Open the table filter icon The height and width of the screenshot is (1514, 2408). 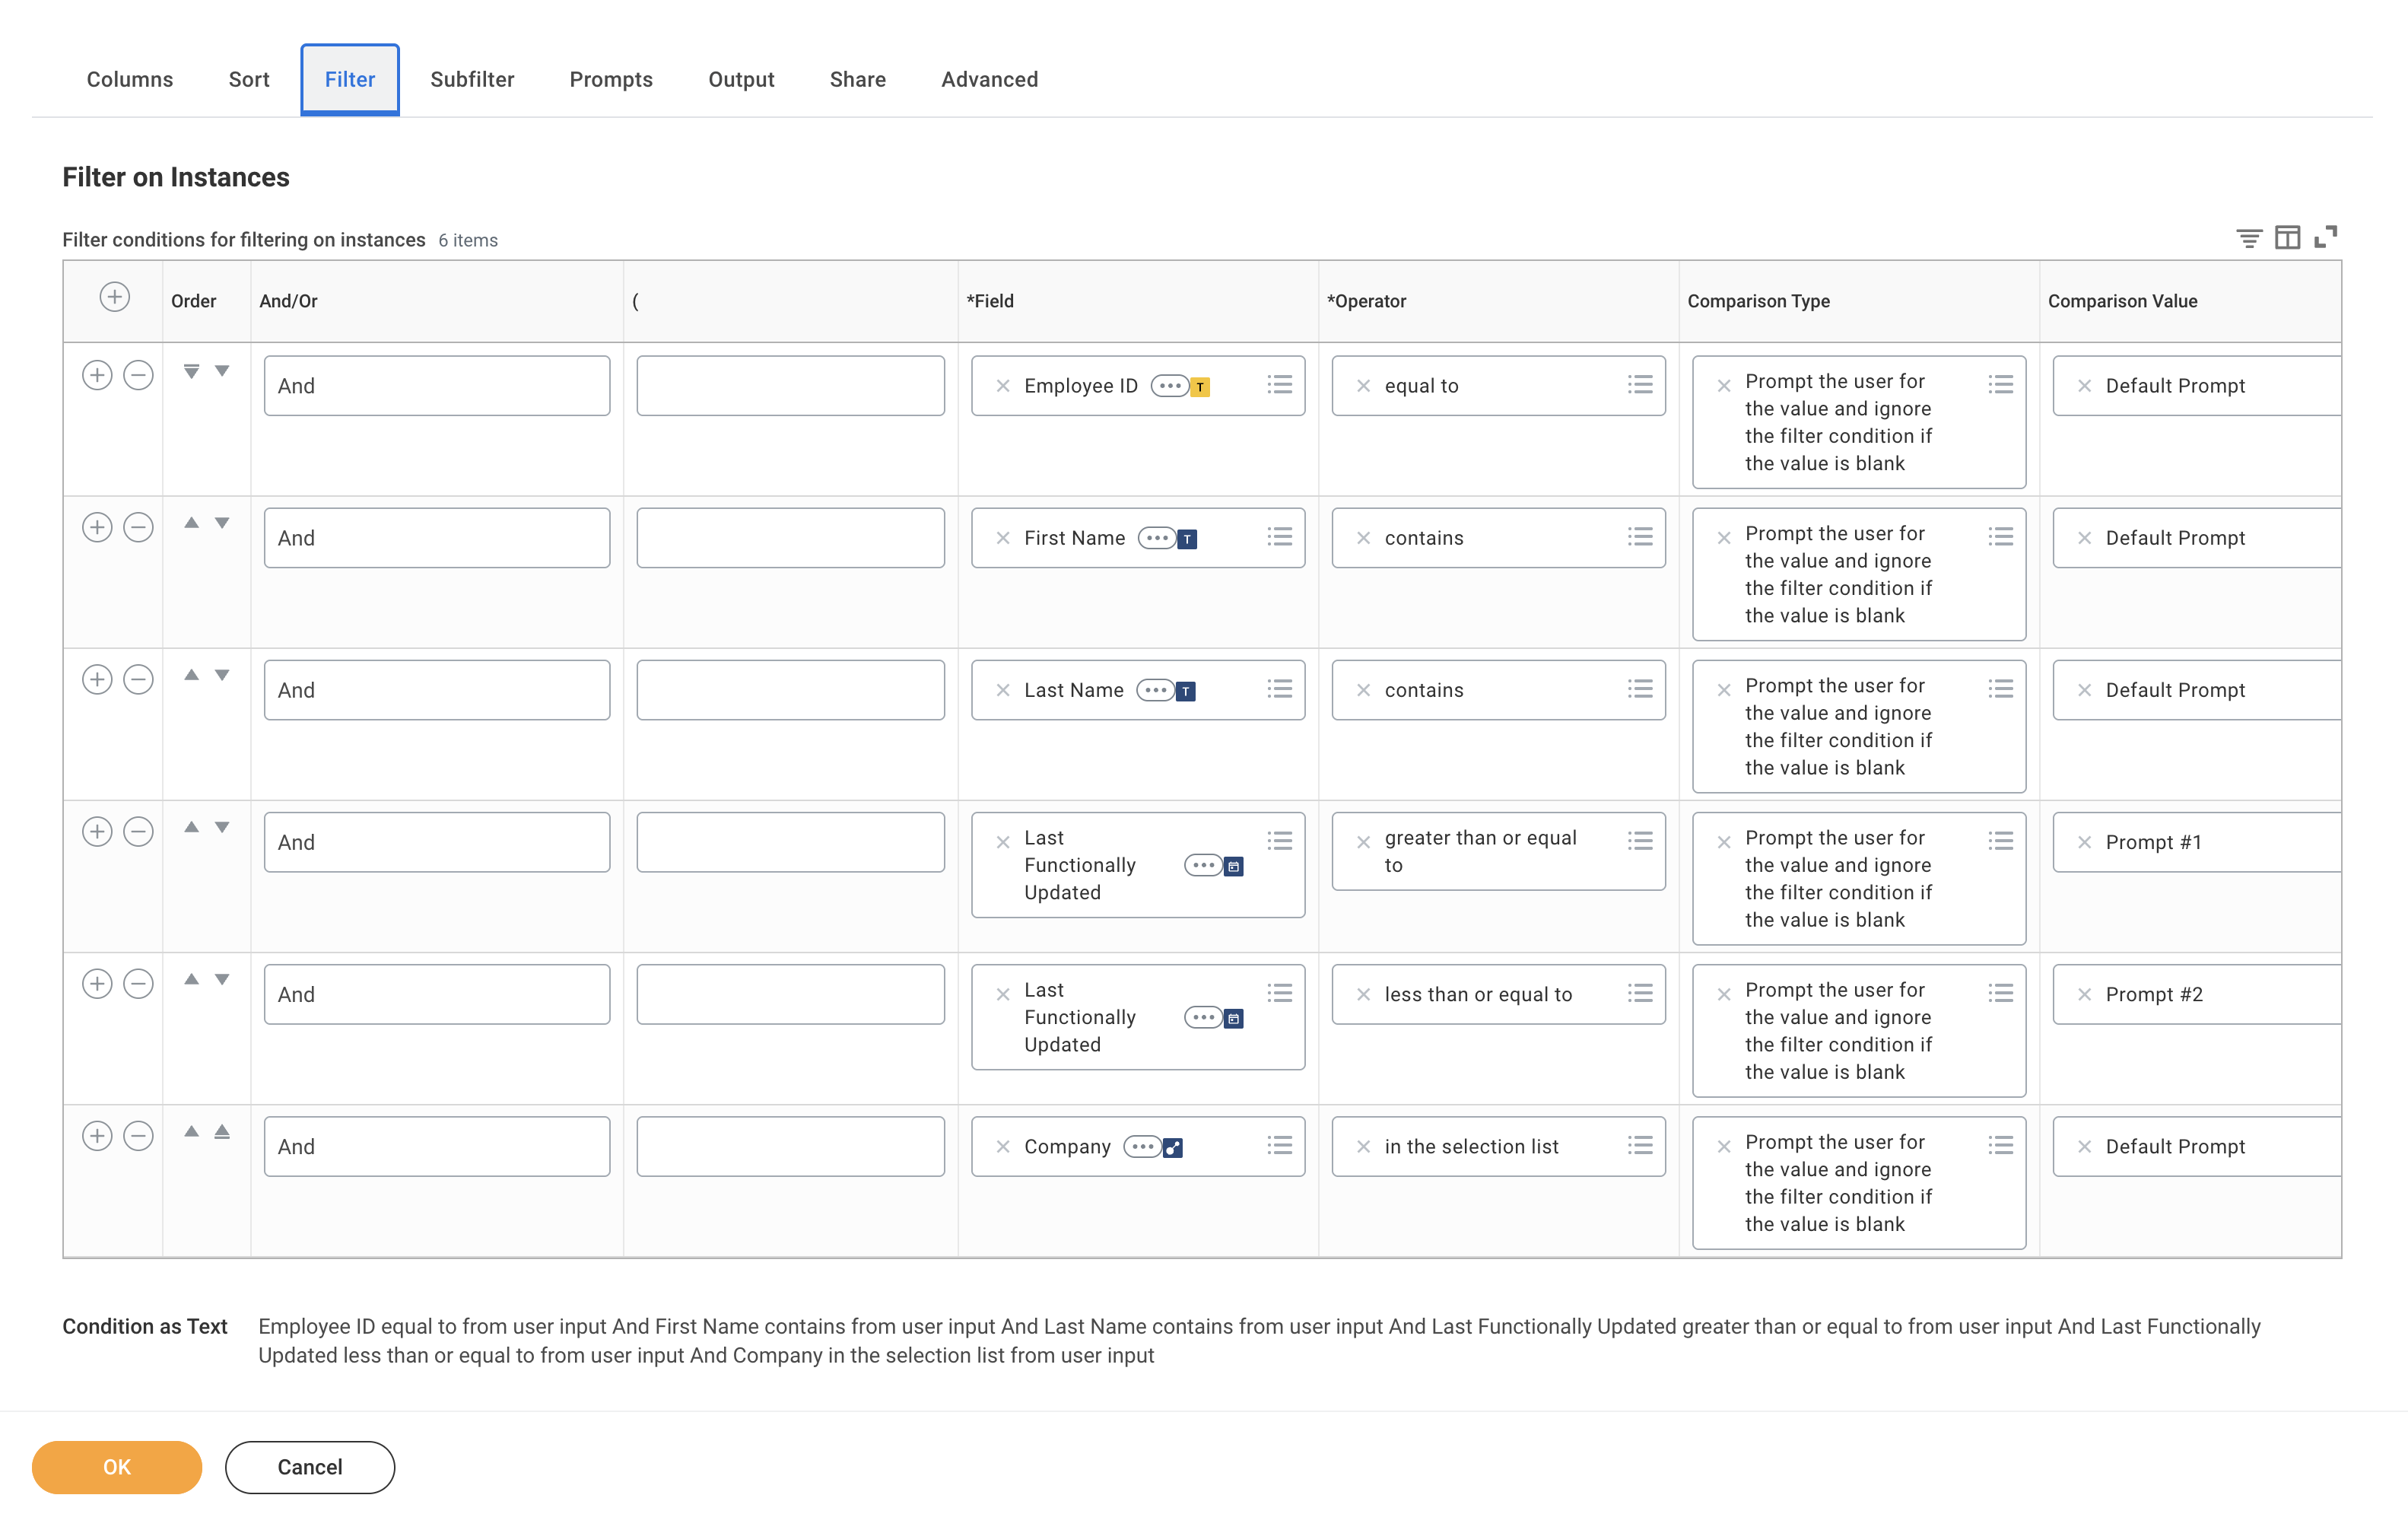click(2249, 238)
